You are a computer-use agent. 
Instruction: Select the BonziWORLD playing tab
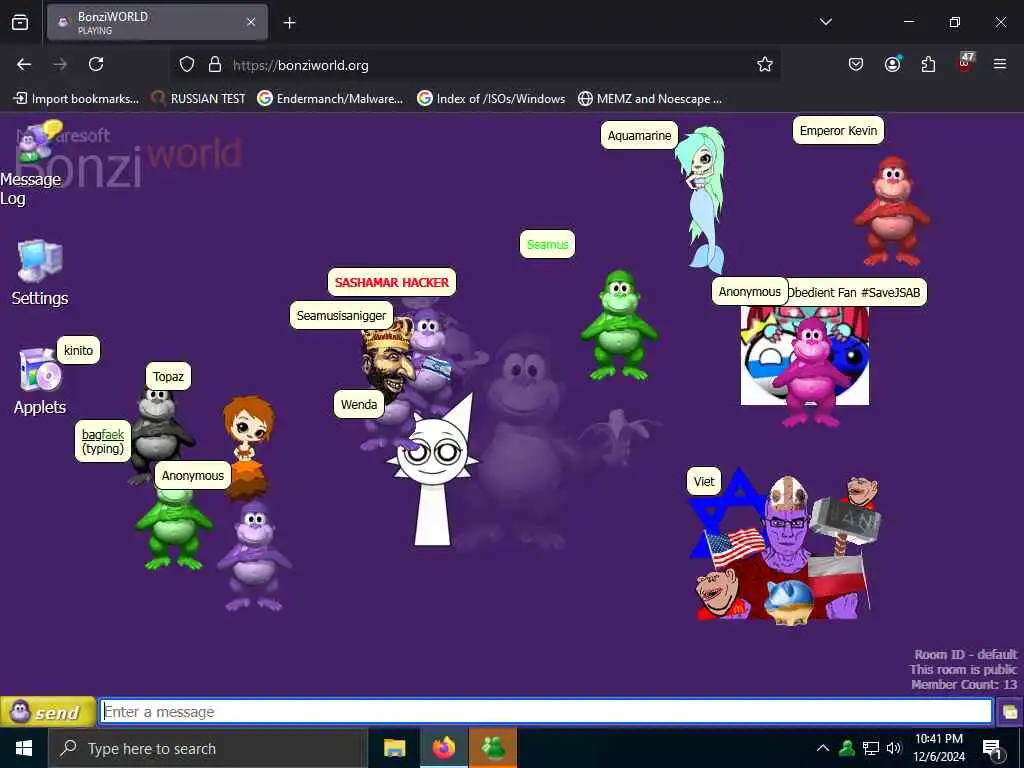point(157,23)
